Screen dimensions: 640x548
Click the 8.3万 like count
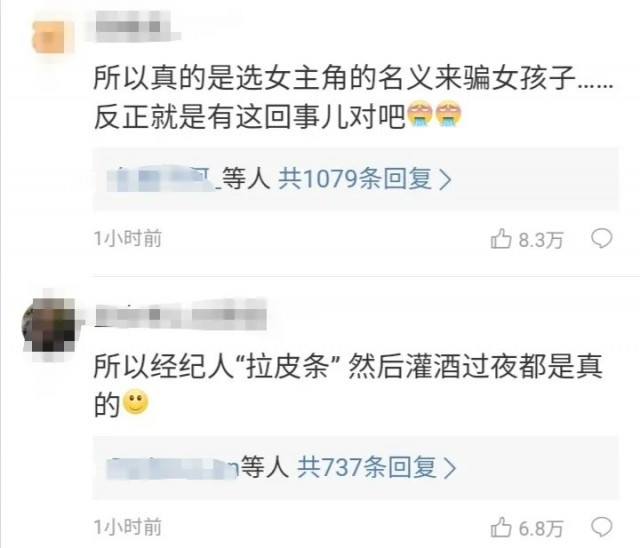click(x=541, y=240)
